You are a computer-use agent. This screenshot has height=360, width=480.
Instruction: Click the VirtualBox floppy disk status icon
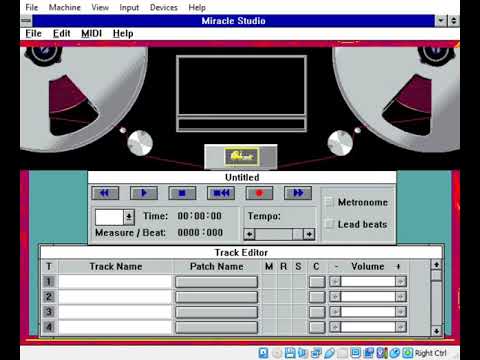[290, 353]
